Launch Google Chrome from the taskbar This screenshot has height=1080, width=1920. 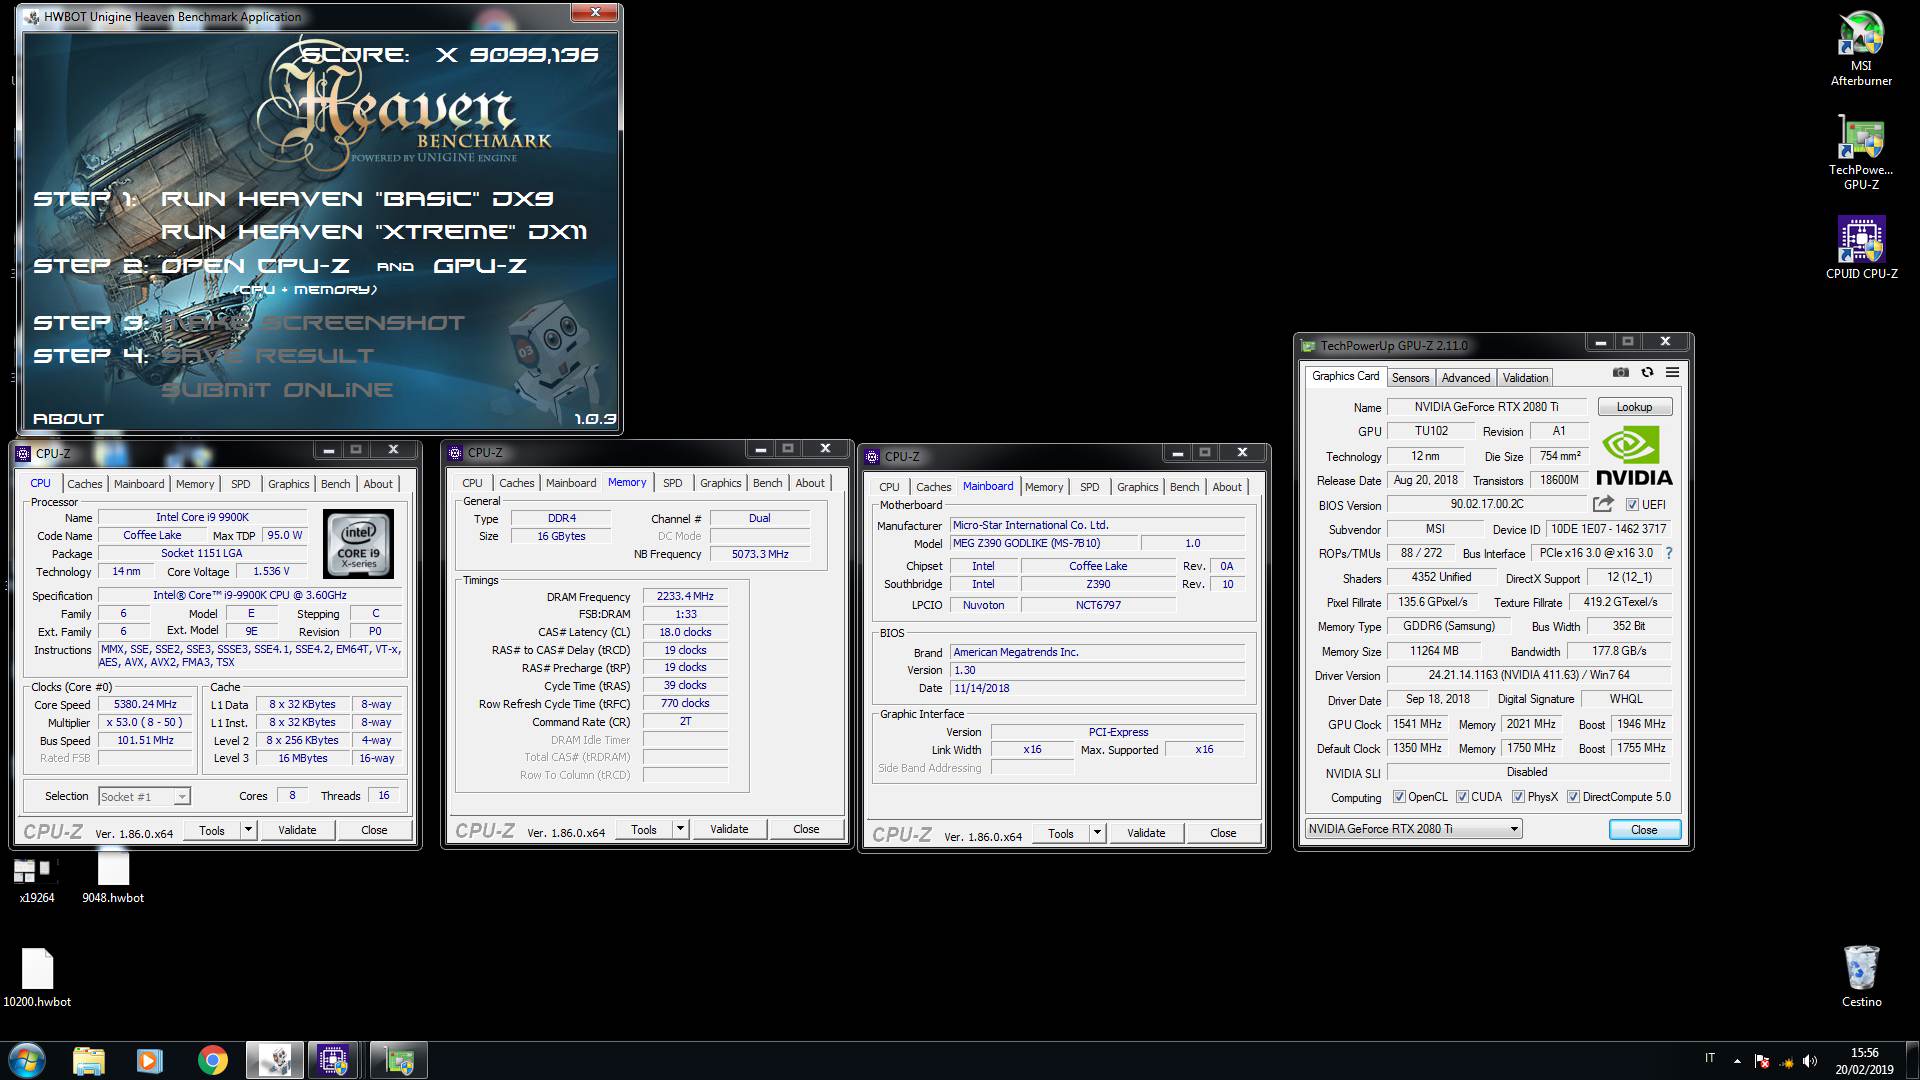tap(212, 1060)
